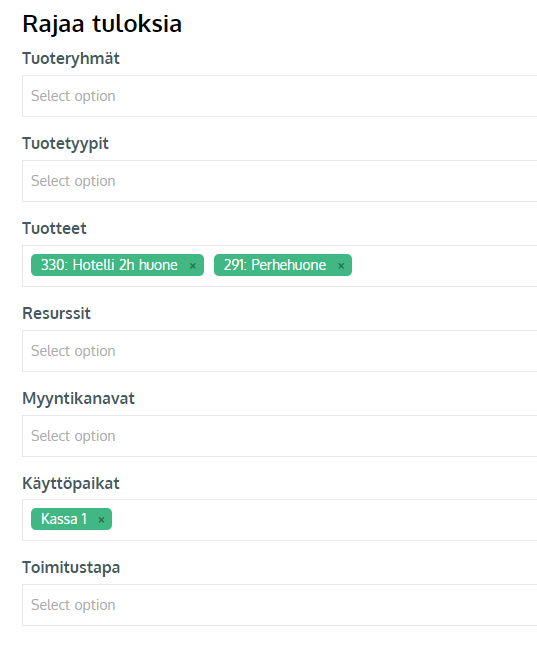Click the Tuotetyypit label

pyautogui.click(x=65, y=144)
